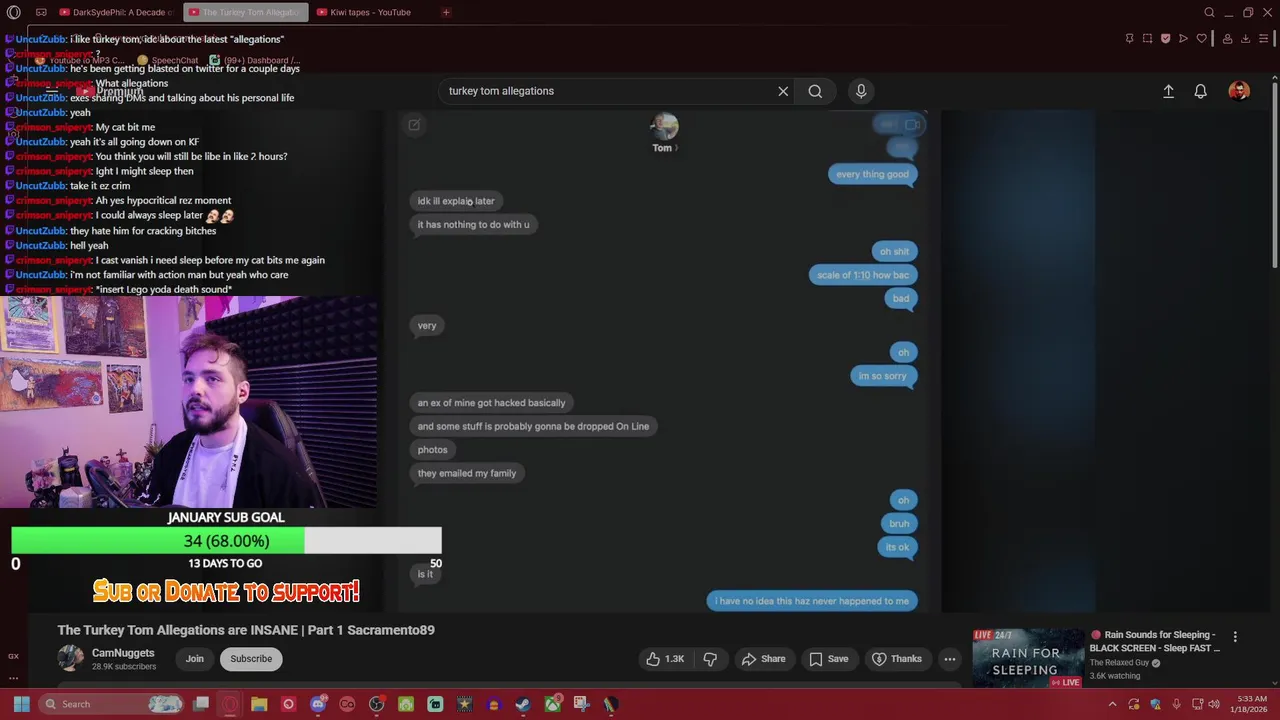Click the YouTube search magnifier button
The width and height of the screenshot is (1280, 720).
(815, 91)
